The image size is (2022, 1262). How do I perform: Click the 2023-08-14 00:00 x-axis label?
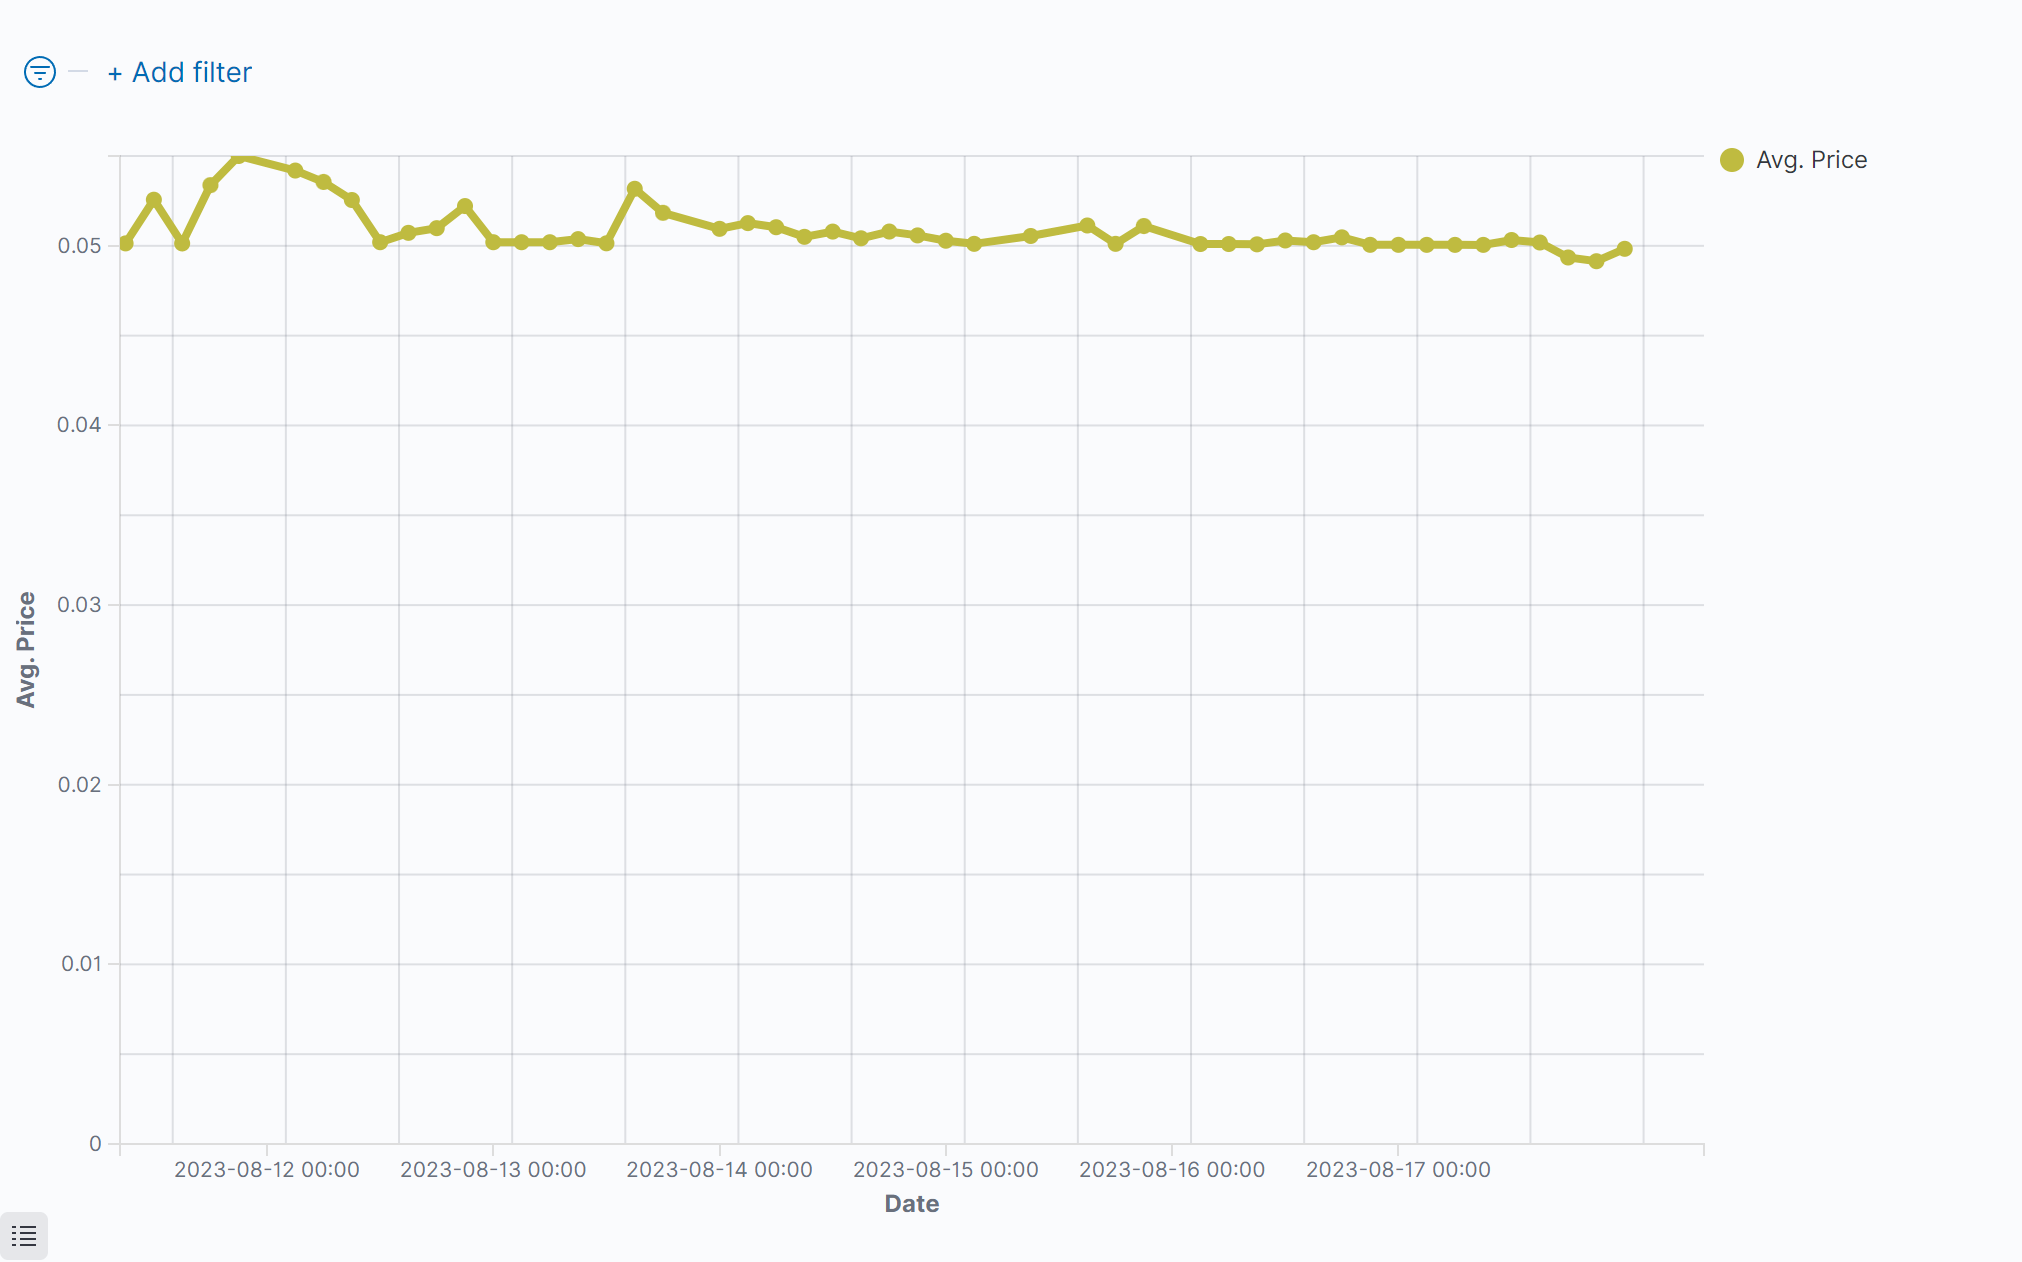click(x=719, y=1170)
